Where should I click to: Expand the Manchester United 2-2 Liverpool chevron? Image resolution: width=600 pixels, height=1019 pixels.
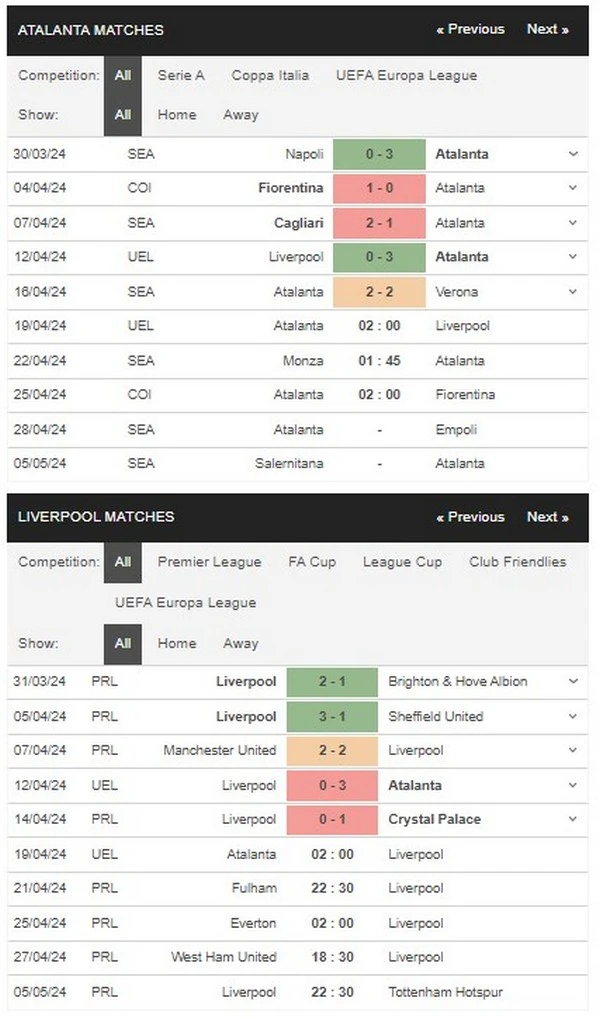573,750
